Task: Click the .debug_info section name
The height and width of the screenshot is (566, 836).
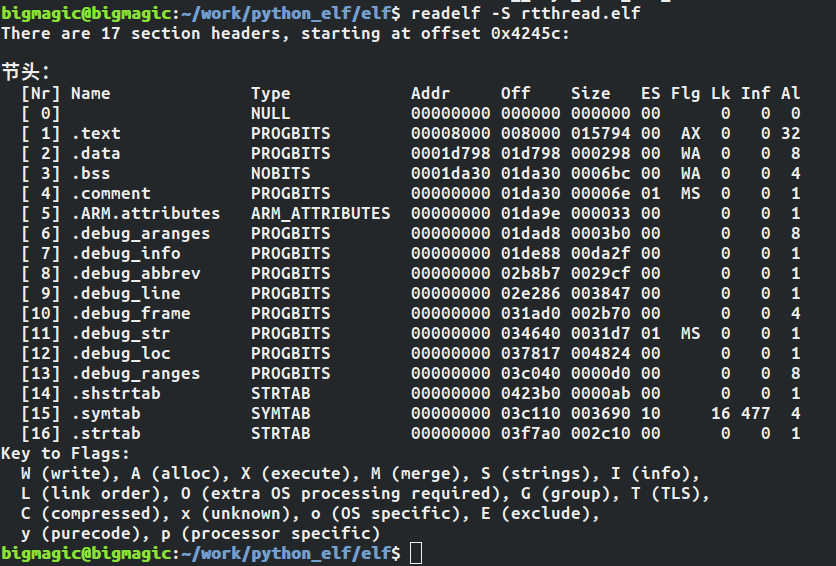Action: tap(126, 254)
